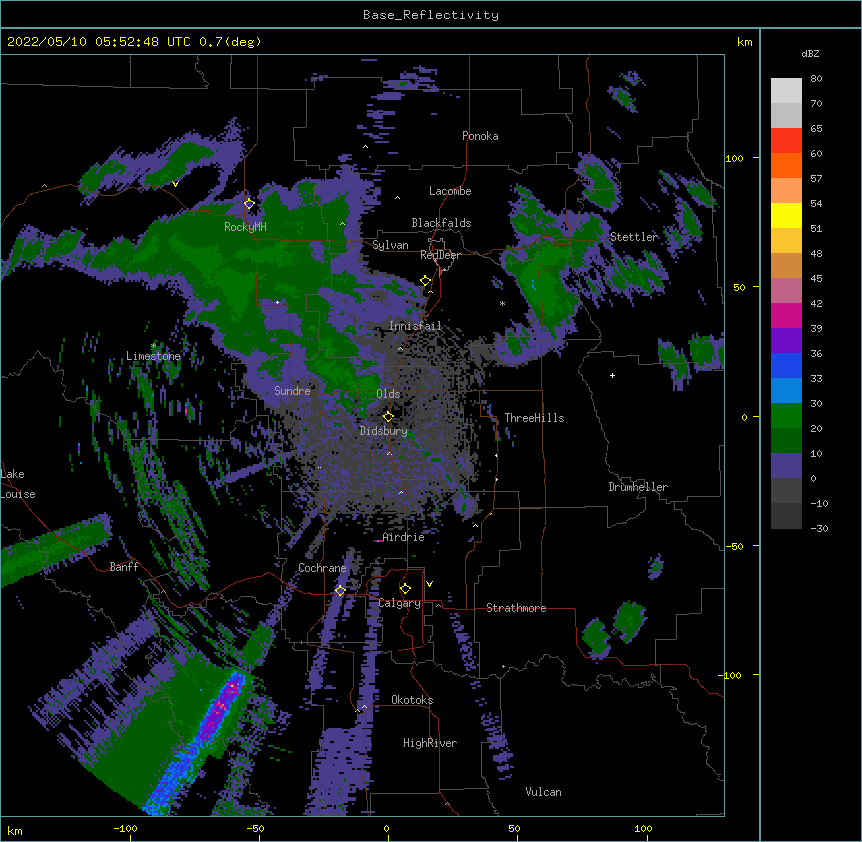The height and width of the screenshot is (842, 862).
Task: Click the asterisk marker above Limestone label
Action: 153,345
